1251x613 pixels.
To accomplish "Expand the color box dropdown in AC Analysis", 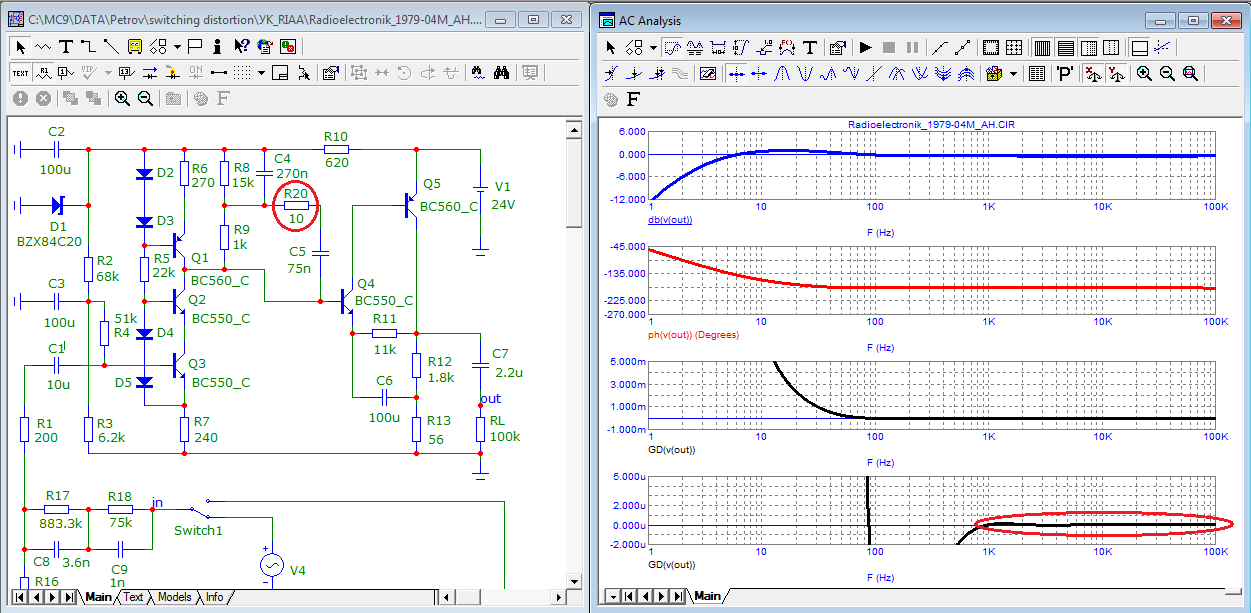I will click(x=1013, y=73).
